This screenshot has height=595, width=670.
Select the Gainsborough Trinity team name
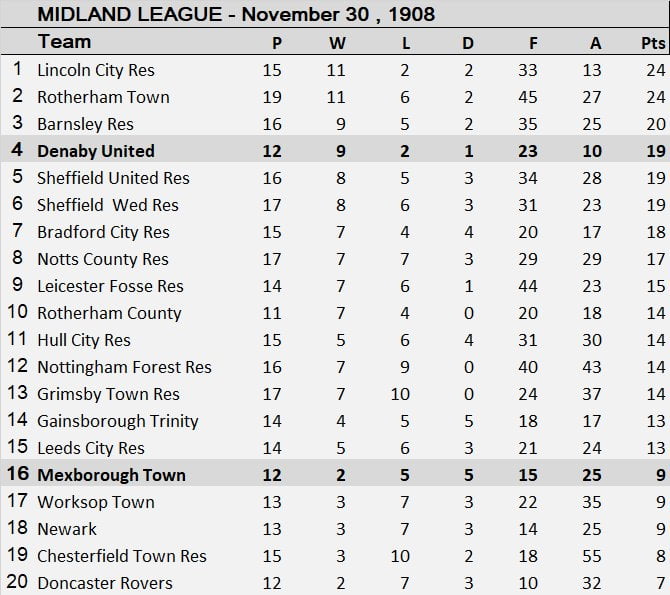pyautogui.click(x=118, y=421)
